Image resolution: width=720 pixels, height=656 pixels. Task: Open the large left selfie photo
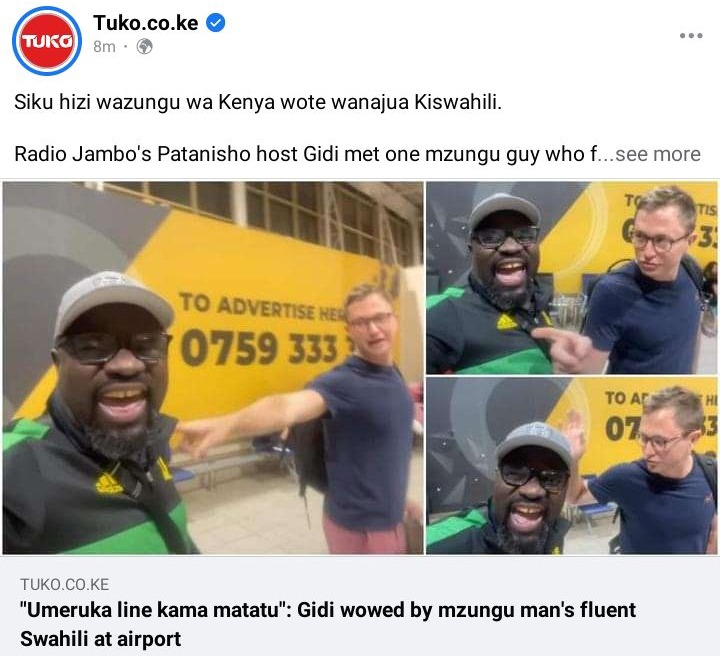(213, 368)
